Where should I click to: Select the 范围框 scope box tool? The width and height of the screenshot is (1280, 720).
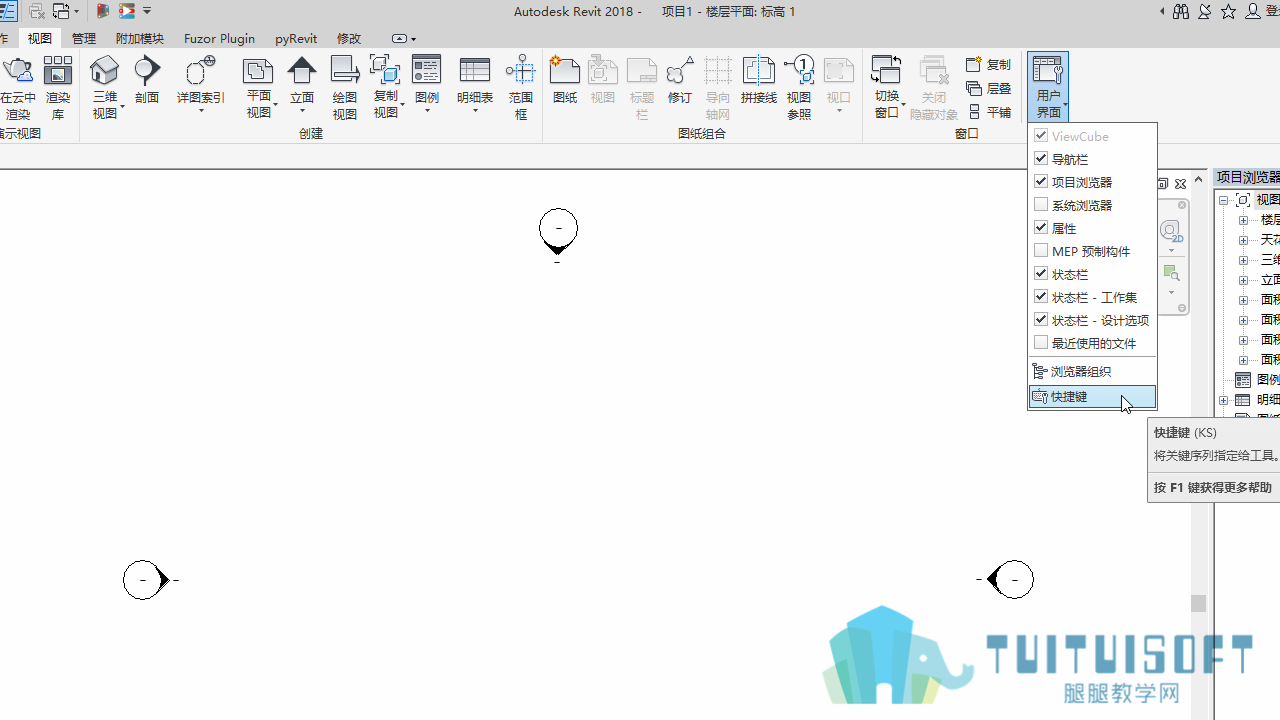521,88
